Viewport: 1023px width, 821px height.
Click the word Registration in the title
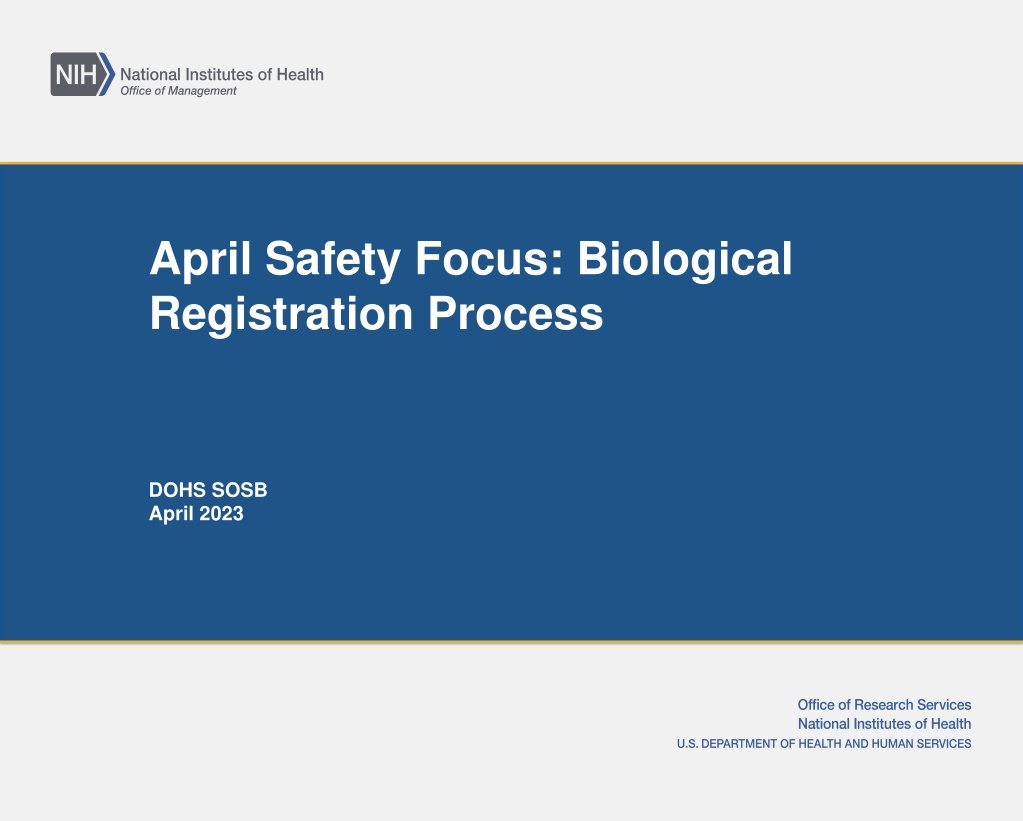(282, 315)
